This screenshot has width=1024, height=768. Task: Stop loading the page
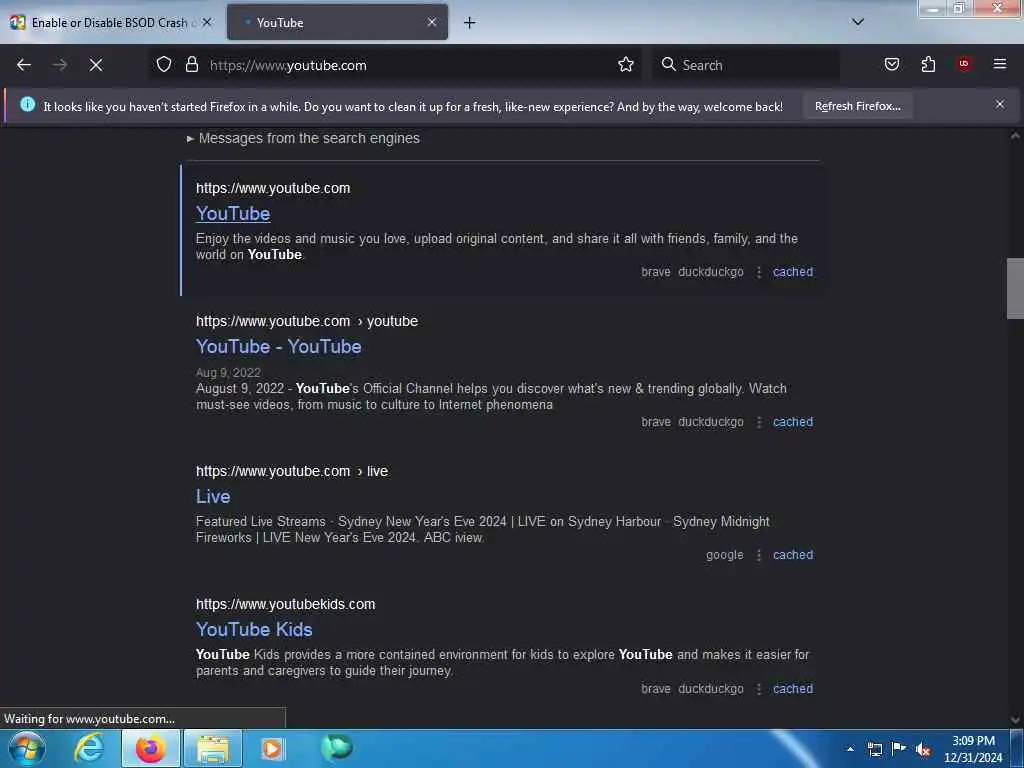[96, 65]
